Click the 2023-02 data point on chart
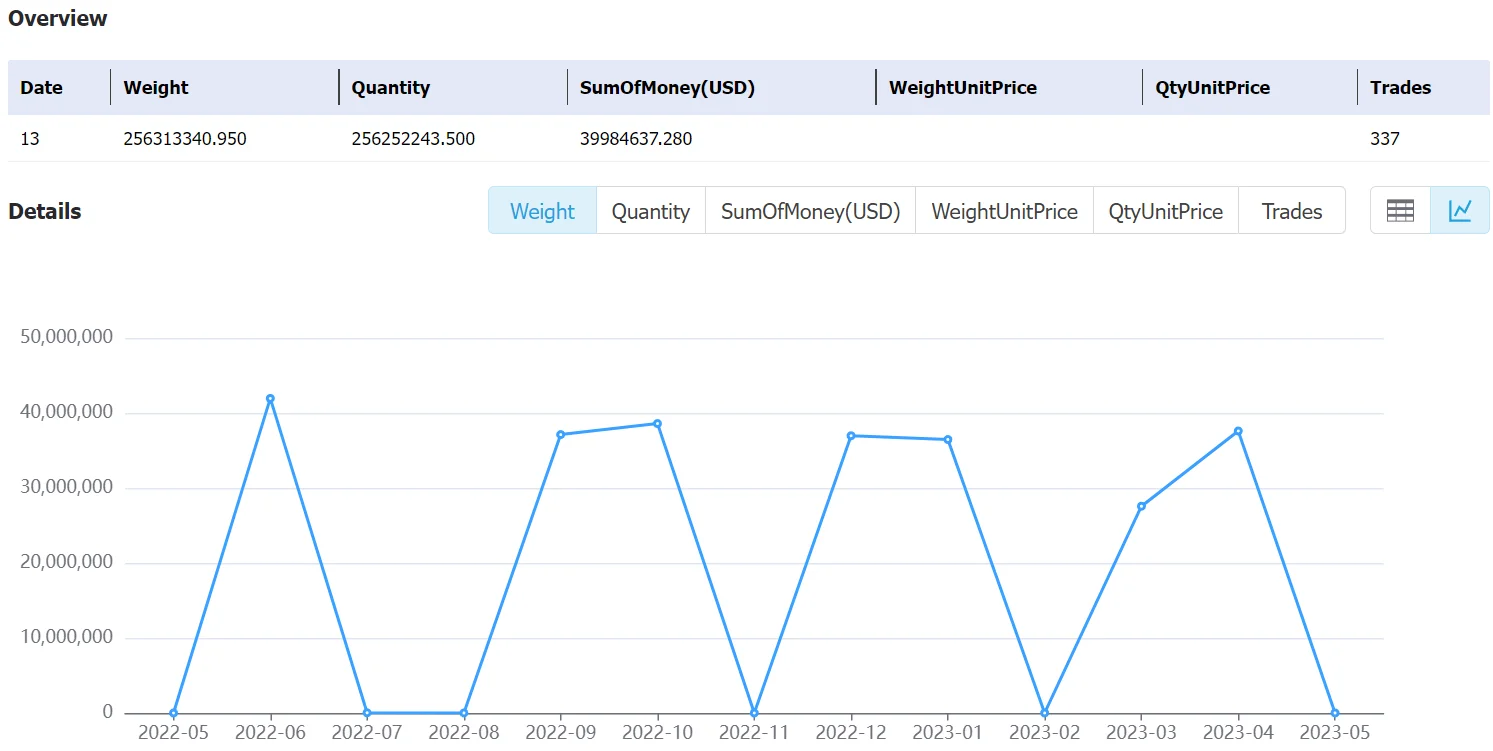Viewport: 1493px width, 751px height. (1044, 713)
